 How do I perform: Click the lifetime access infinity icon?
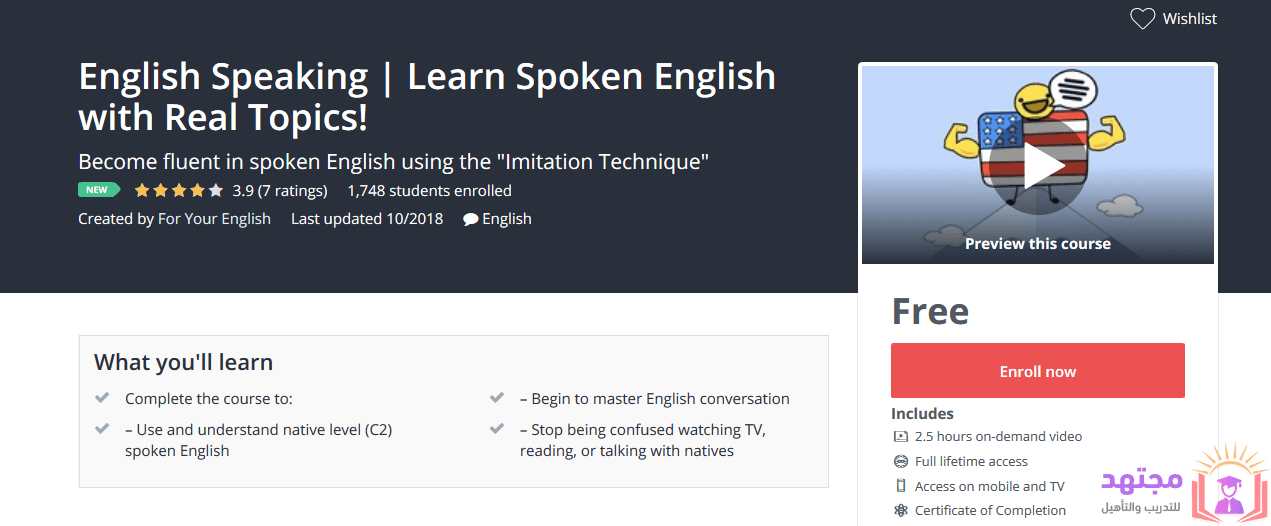(x=900, y=462)
